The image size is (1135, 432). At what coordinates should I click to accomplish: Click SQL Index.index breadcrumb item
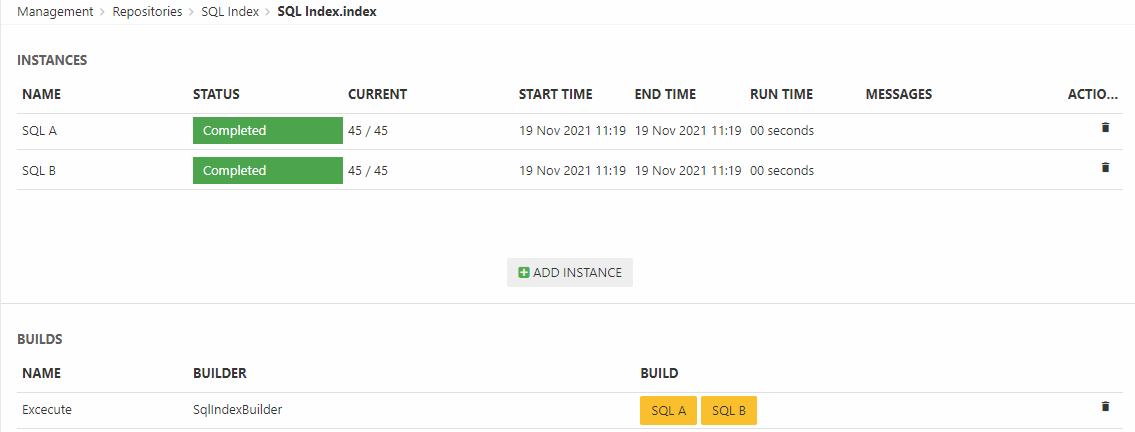coord(327,12)
